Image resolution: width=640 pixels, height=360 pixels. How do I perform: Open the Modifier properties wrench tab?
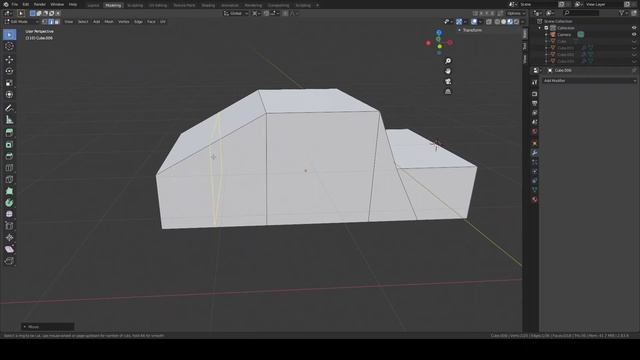click(535, 153)
